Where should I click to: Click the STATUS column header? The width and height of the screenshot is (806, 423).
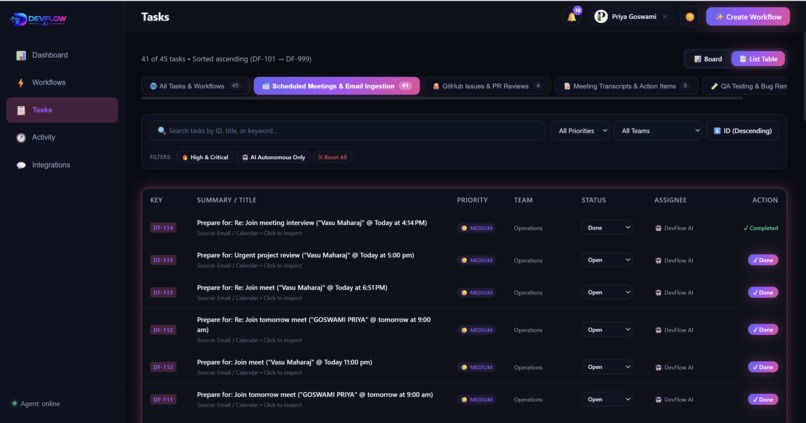click(594, 200)
